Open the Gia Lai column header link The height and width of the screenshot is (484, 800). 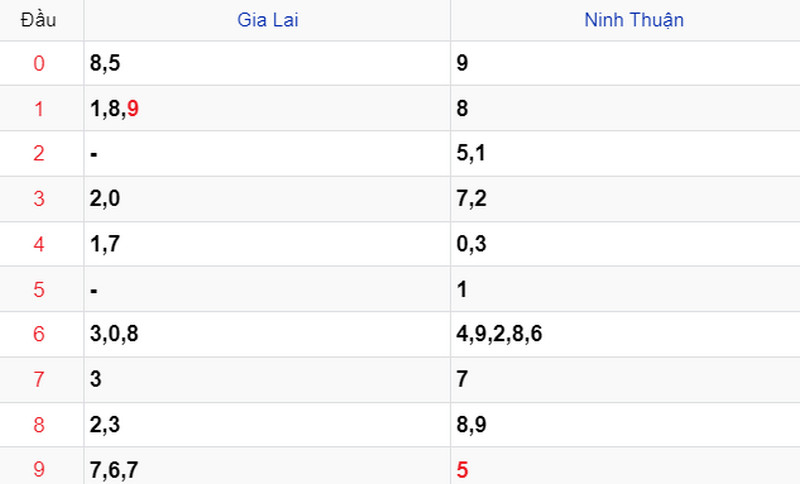tap(267, 20)
